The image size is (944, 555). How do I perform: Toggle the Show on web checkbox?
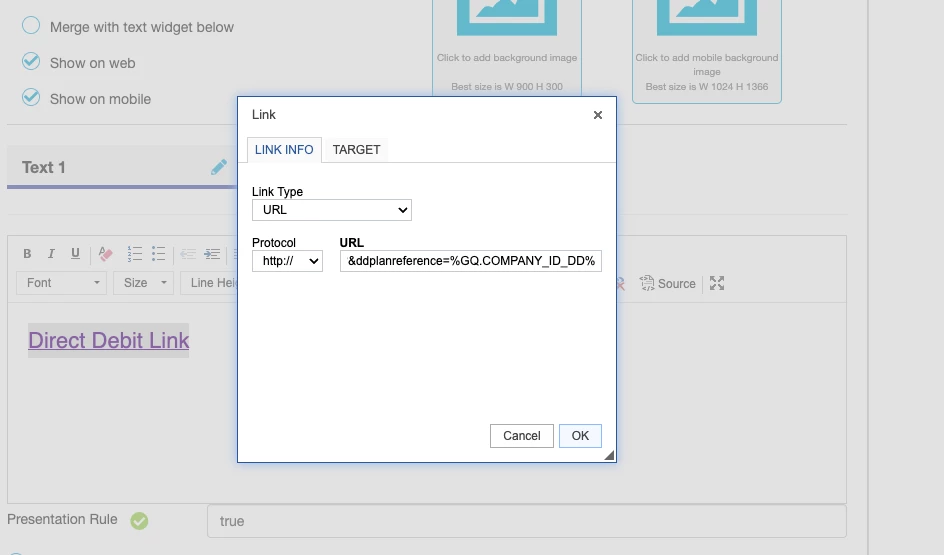[x=31, y=61]
